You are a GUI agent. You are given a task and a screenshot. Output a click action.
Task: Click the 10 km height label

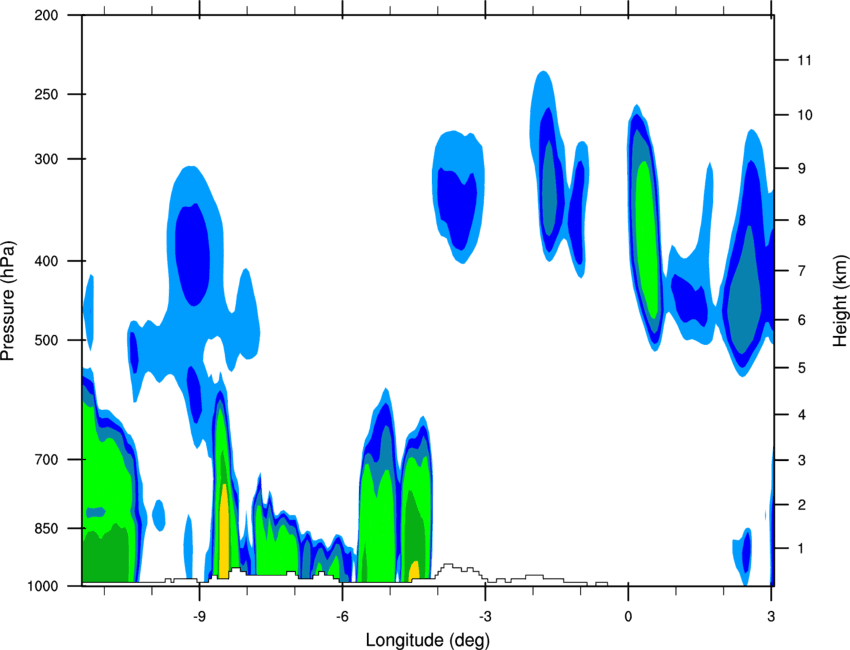pos(804,115)
